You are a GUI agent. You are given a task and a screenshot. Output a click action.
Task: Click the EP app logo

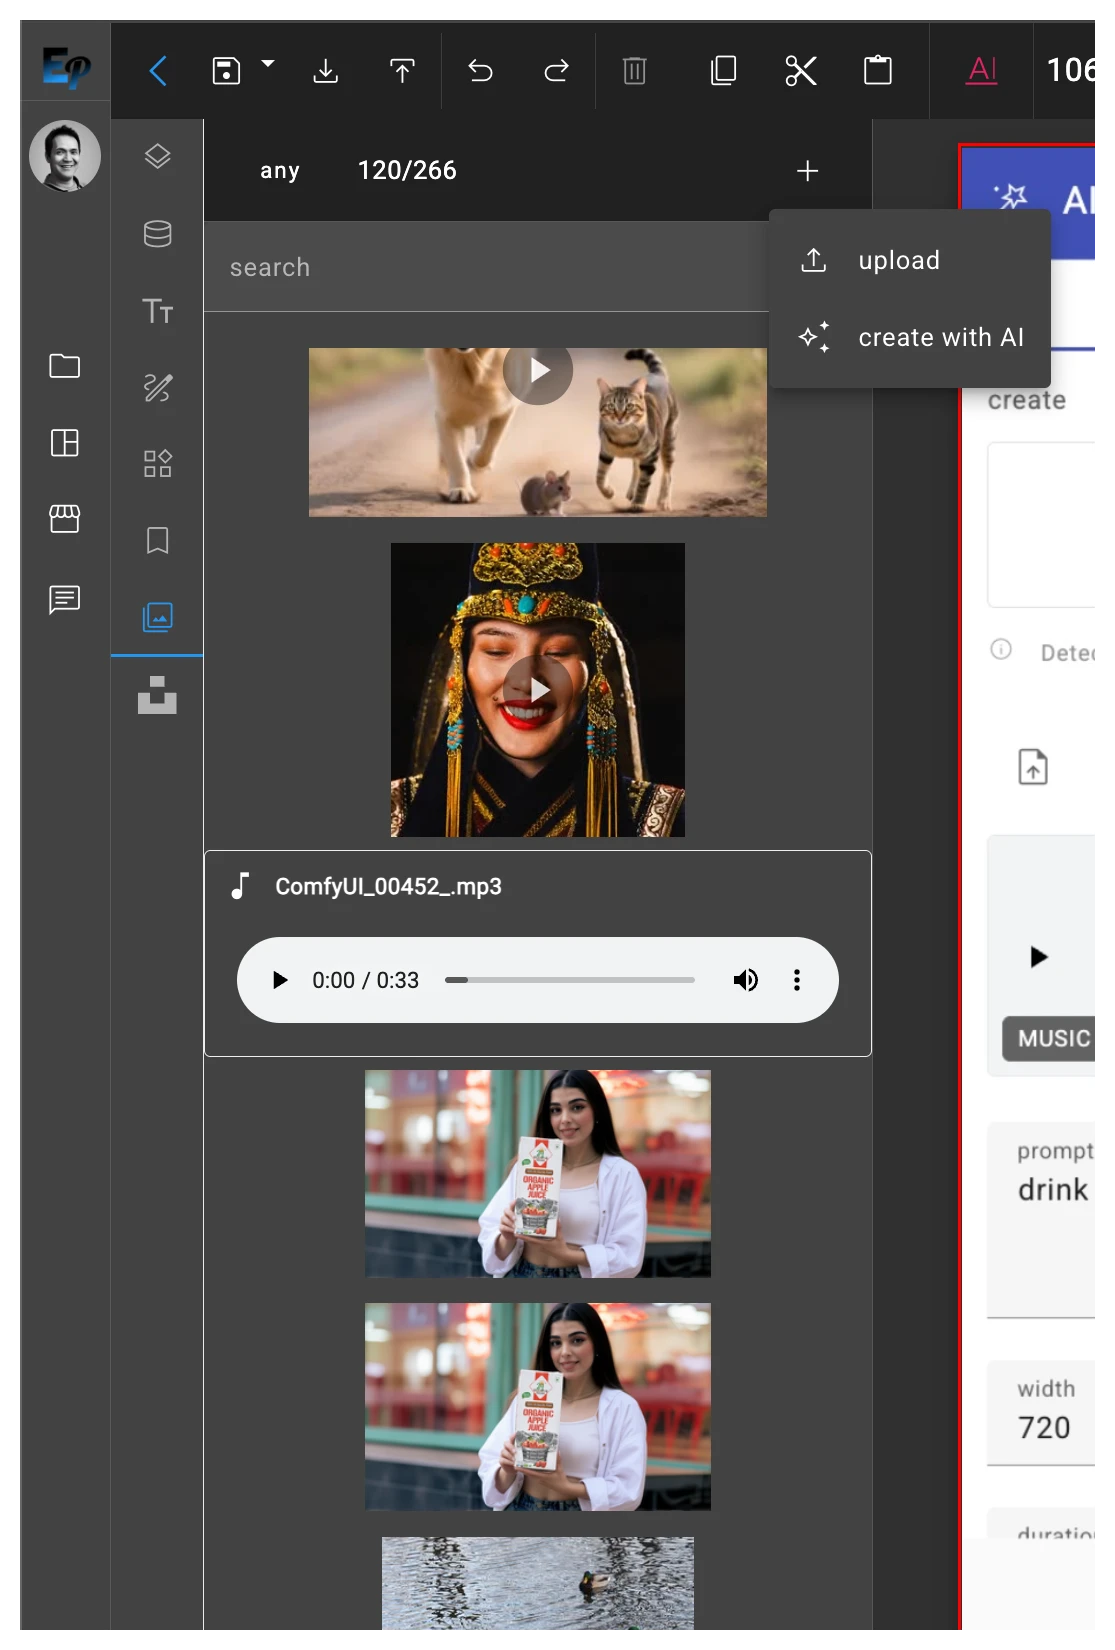(x=66, y=67)
